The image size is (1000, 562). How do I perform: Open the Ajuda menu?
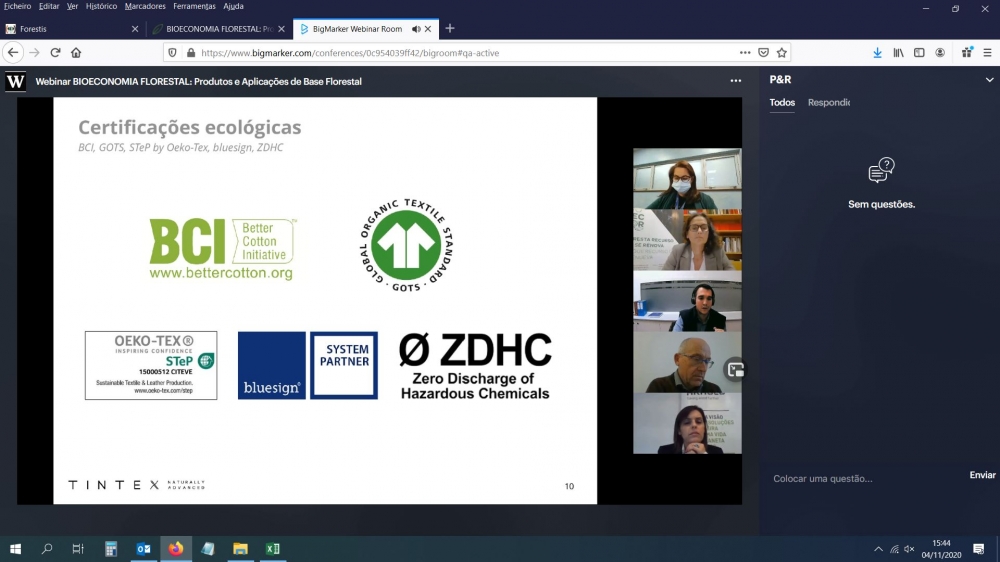tap(233, 6)
